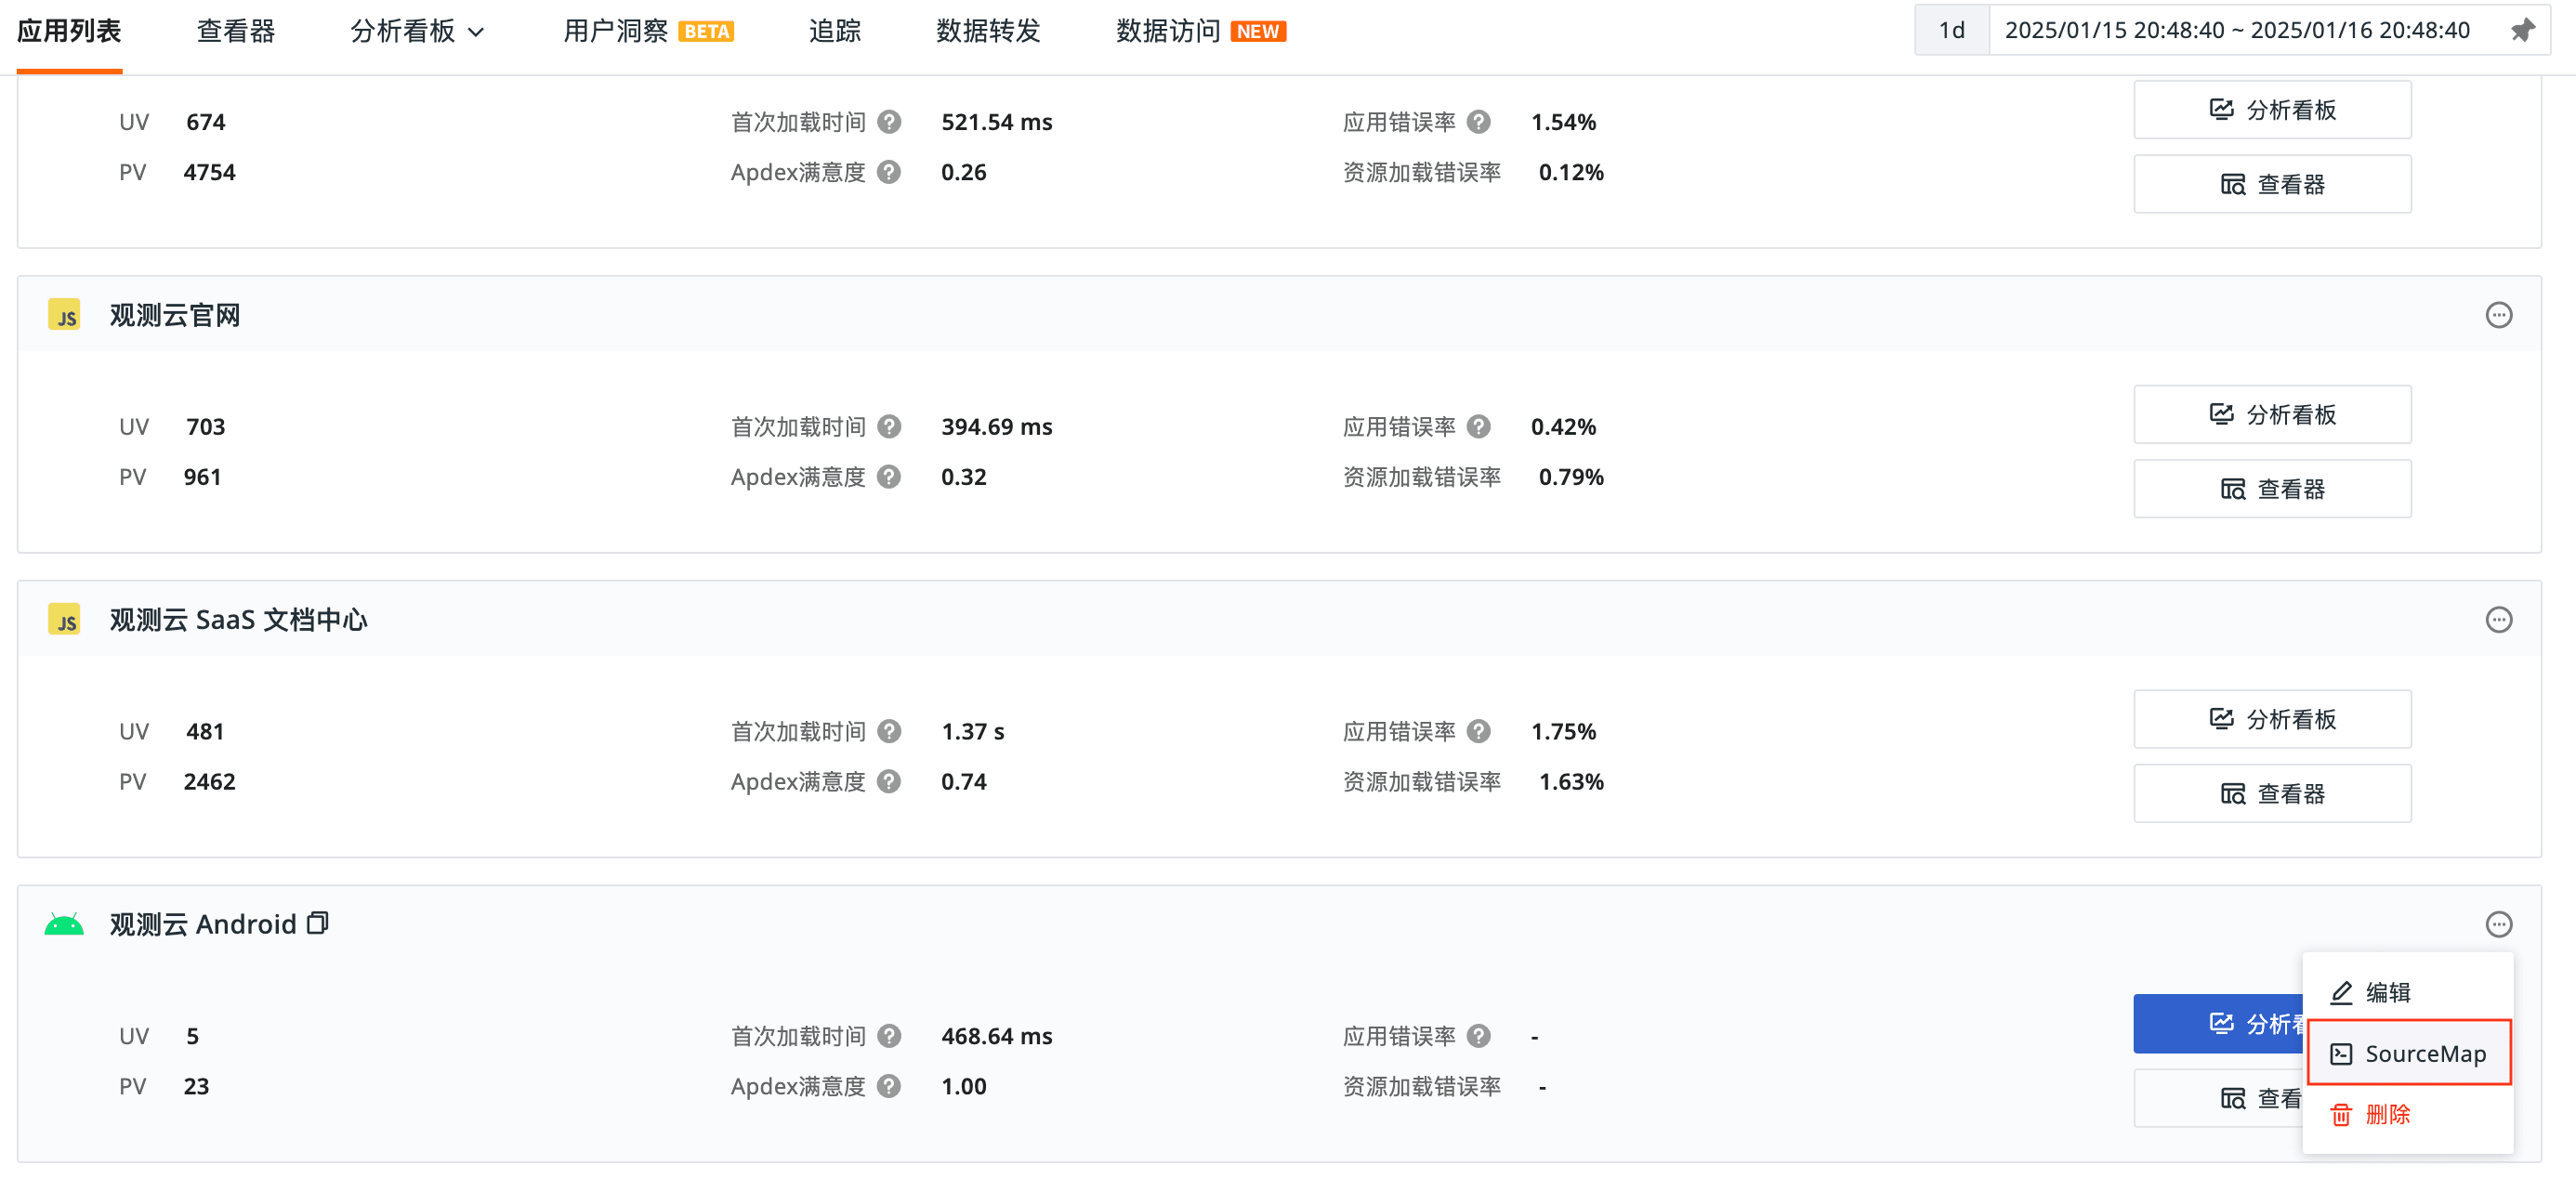Screen dimensions: 2576x1178
Task: Expand the 分析看板 dropdown in navigation
Action: (x=417, y=31)
